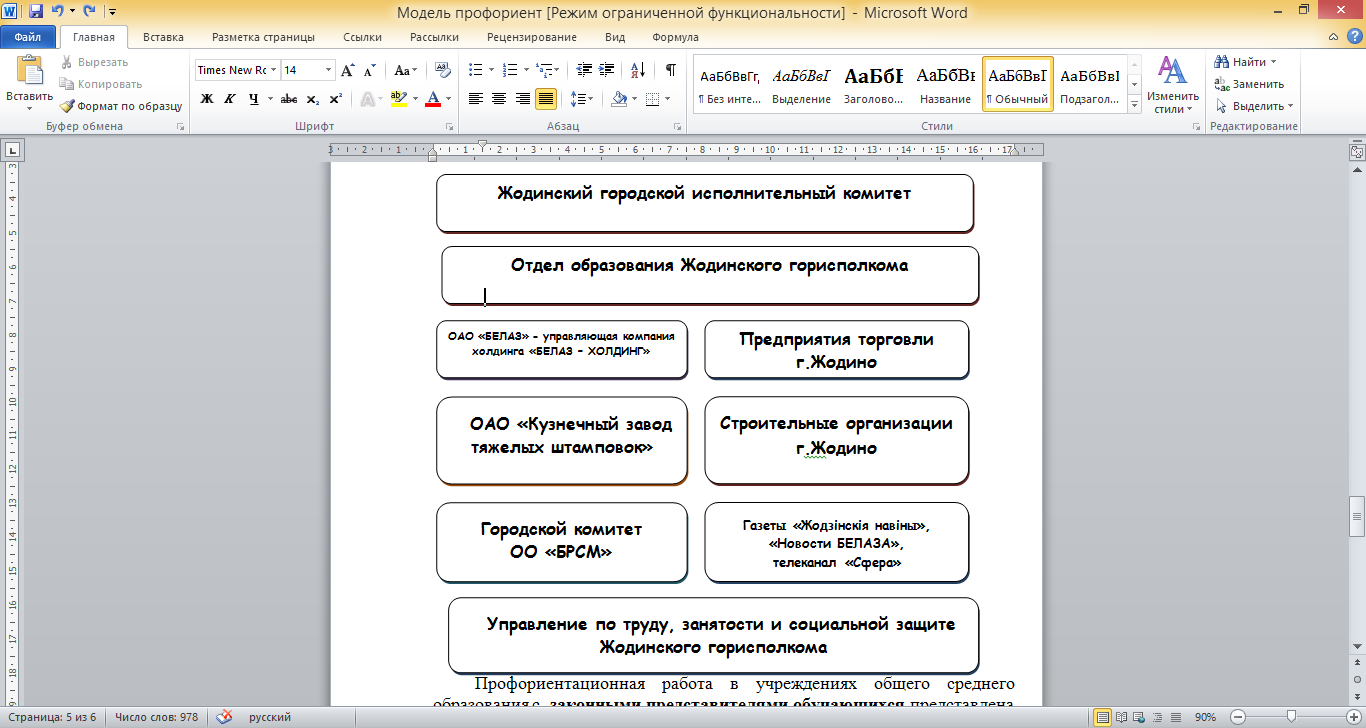Enable justified text alignment

coord(546,99)
